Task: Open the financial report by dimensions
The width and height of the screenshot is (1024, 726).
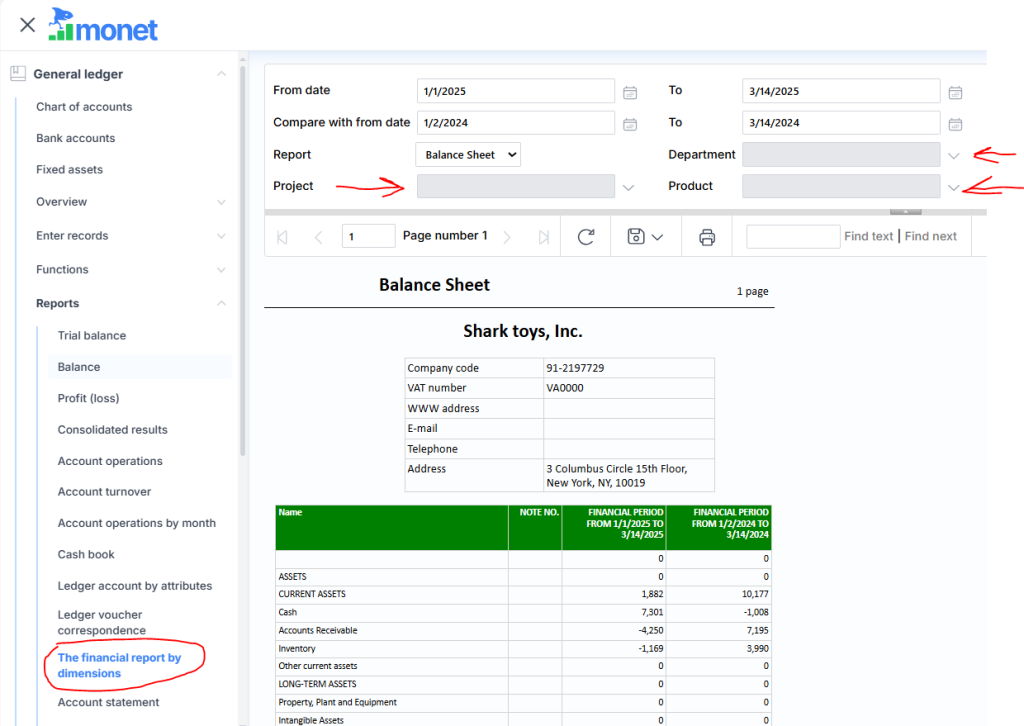Action: point(119,665)
